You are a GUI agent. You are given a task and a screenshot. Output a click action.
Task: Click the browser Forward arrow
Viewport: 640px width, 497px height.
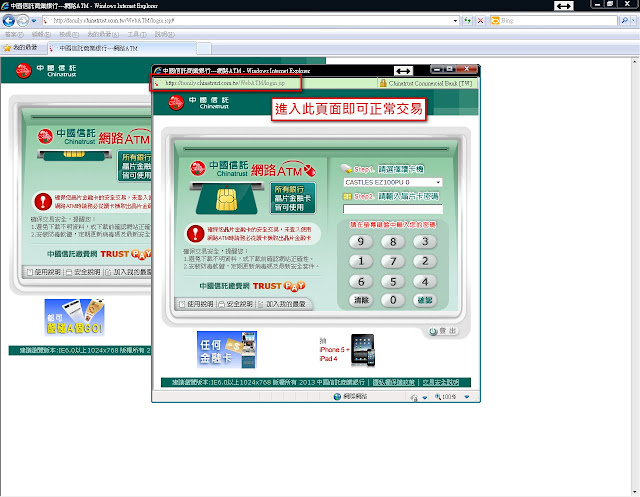tap(23, 20)
